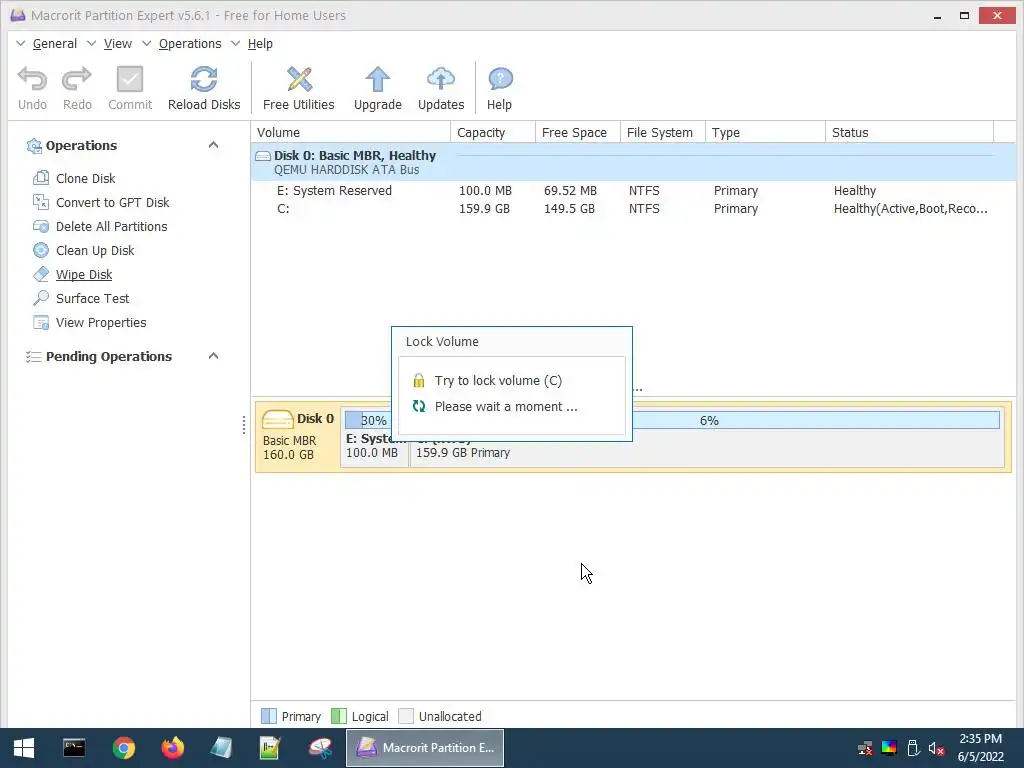Click the Unallocated legend color swatch

[406, 716]
